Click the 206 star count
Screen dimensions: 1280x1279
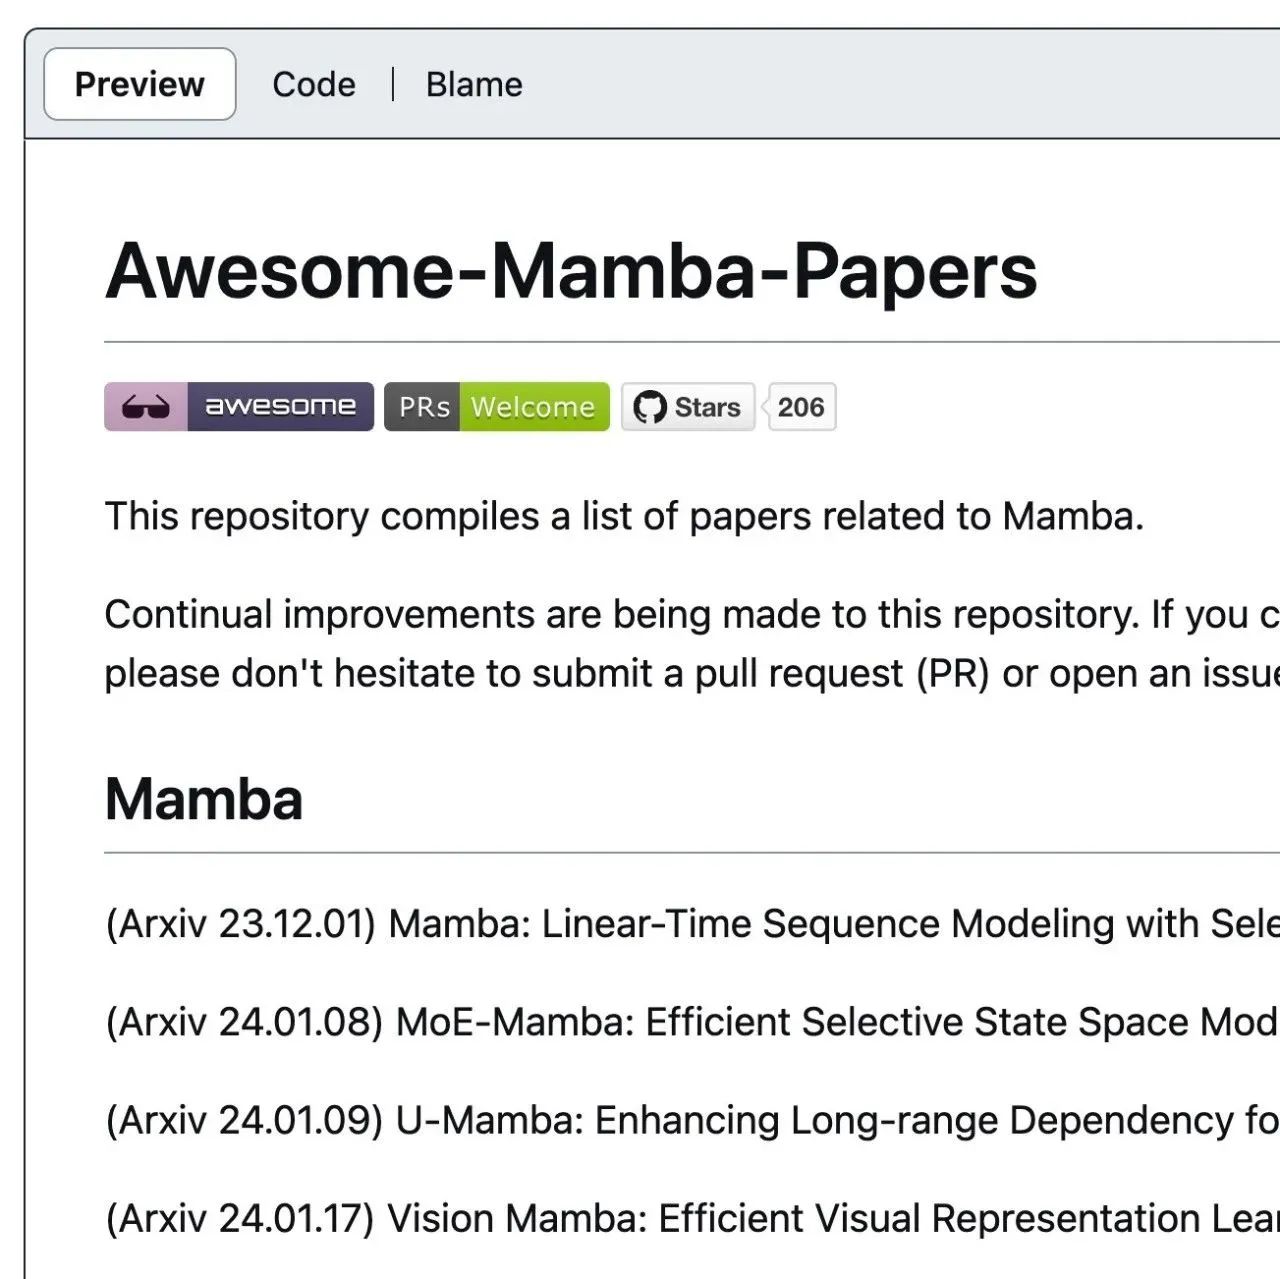click(x=801, y=407)
